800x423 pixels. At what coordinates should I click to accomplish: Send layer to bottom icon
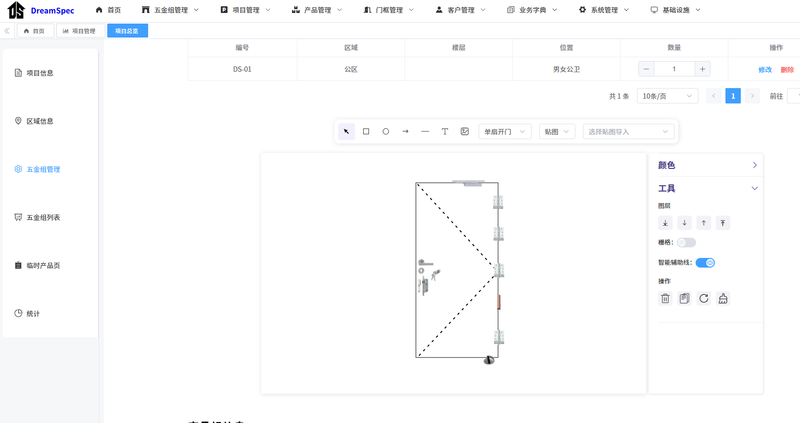tap(665, 223)
